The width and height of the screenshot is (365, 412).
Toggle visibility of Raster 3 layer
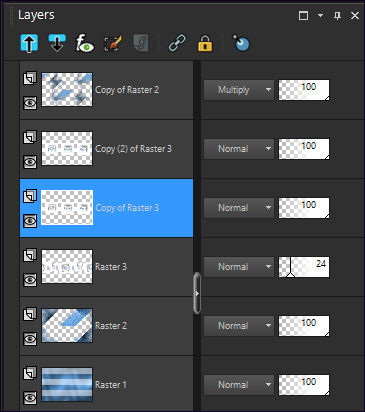click(x=30, y=280)
